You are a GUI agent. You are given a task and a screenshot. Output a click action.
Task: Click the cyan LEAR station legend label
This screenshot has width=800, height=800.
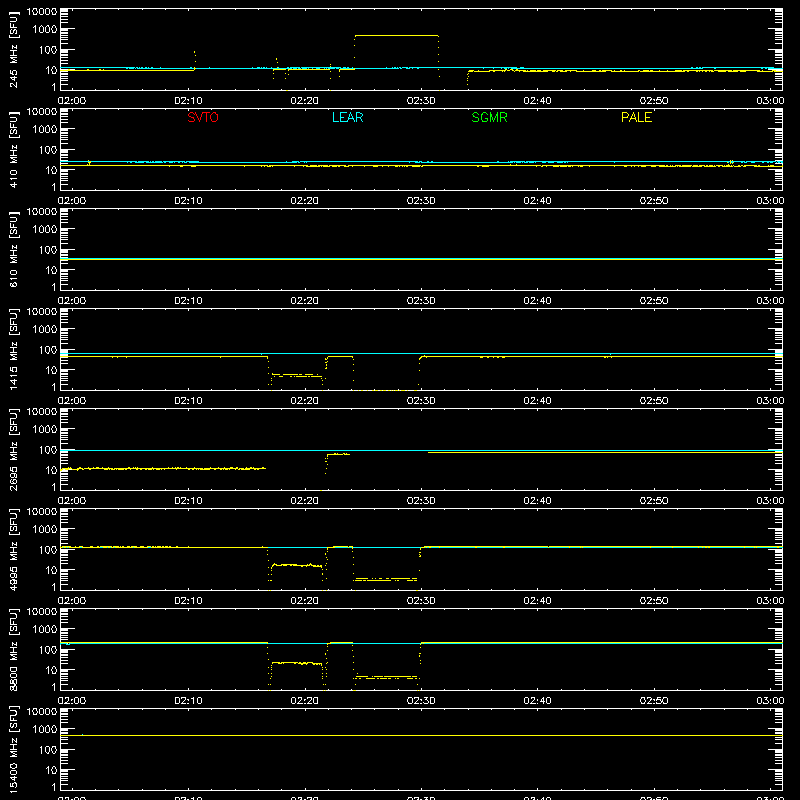pos(347,117)
